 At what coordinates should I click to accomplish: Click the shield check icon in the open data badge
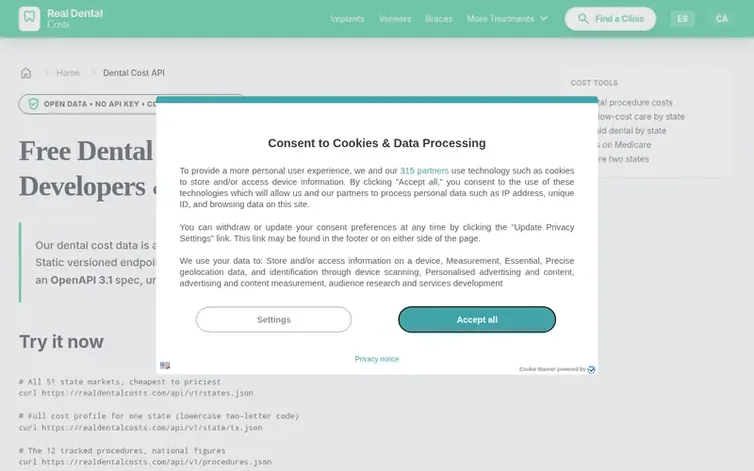33,104
